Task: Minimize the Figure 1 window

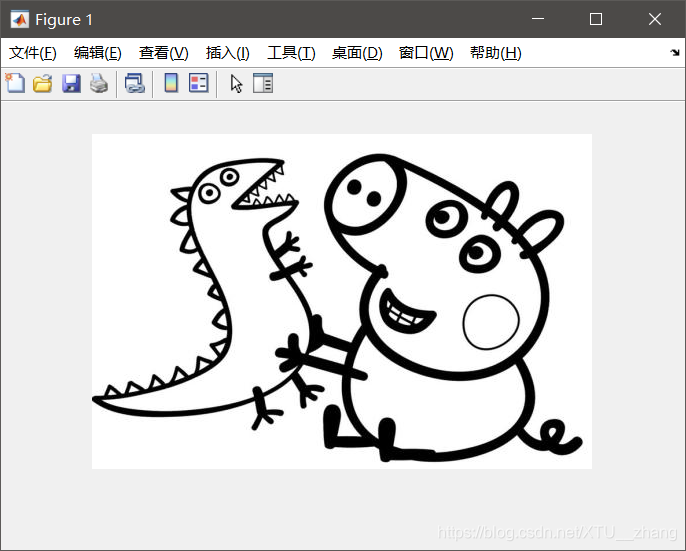Action: (x=538, y=19)
